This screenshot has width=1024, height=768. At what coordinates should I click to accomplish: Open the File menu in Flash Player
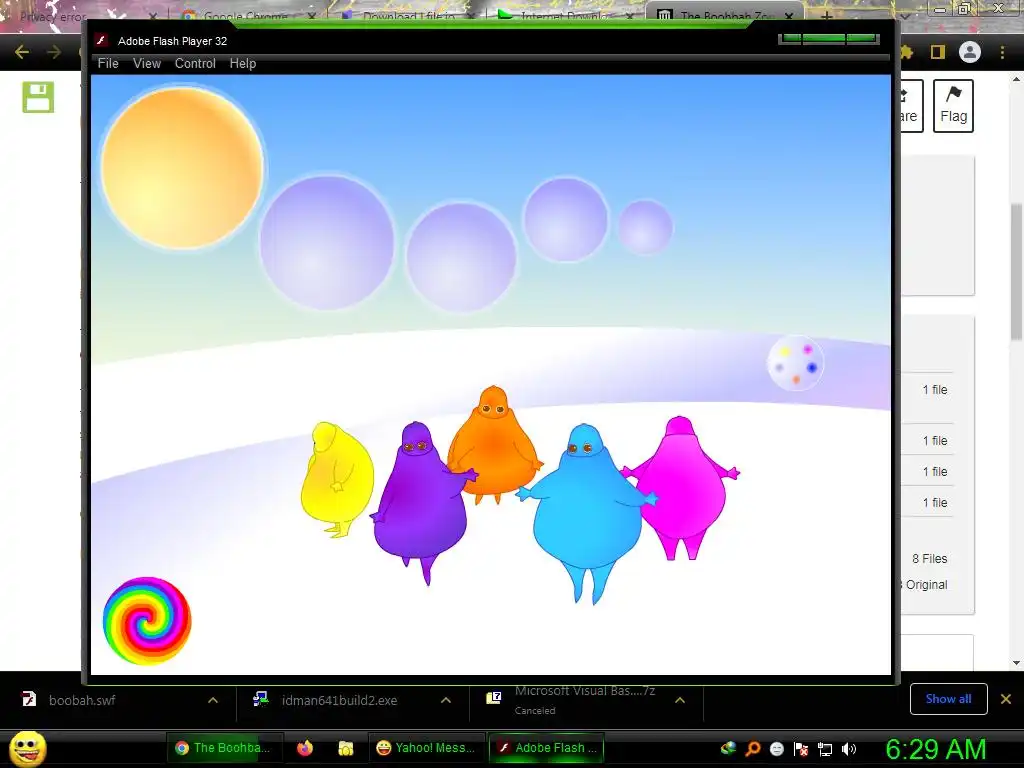[108, 63]
